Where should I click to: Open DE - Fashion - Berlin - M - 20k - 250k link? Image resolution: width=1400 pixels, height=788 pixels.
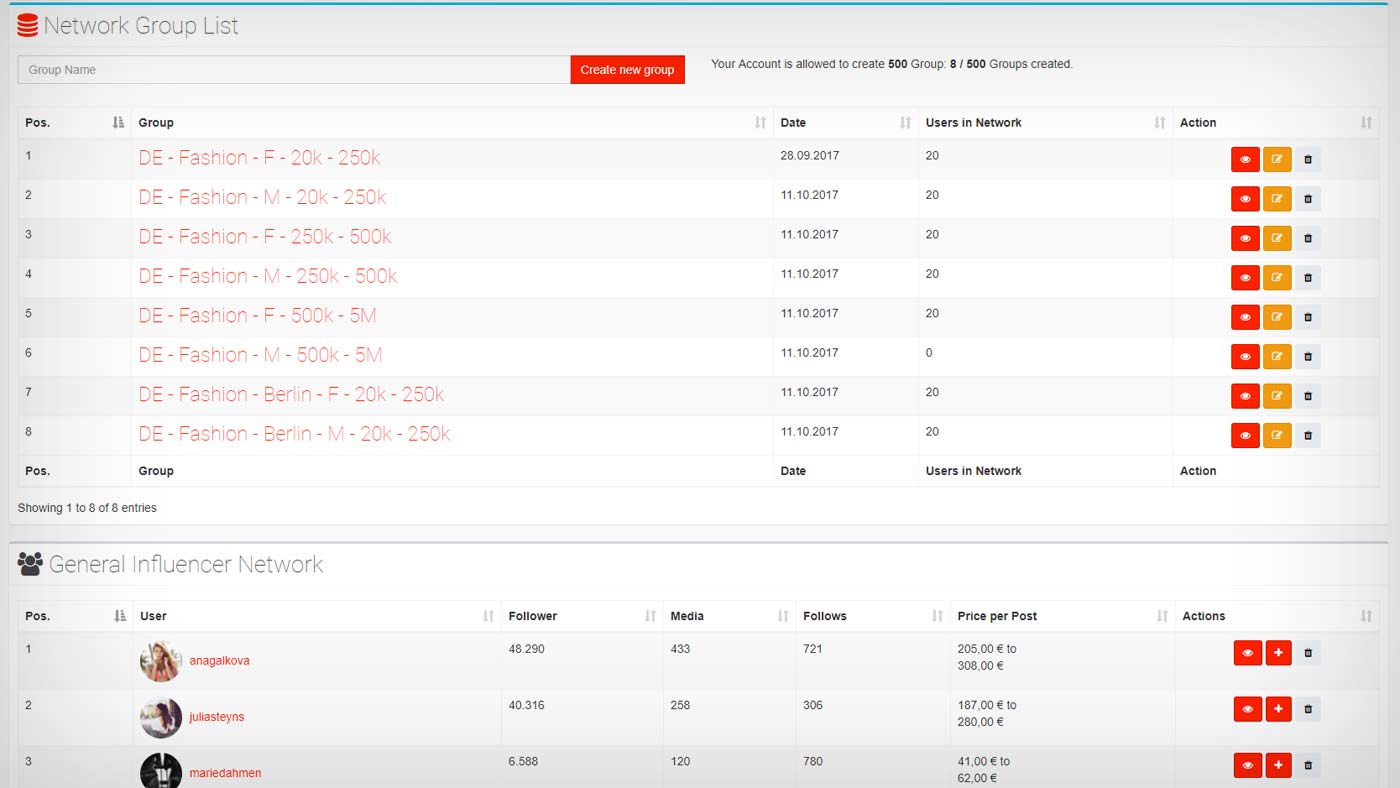pyautogui.click(x=294, y=434)
